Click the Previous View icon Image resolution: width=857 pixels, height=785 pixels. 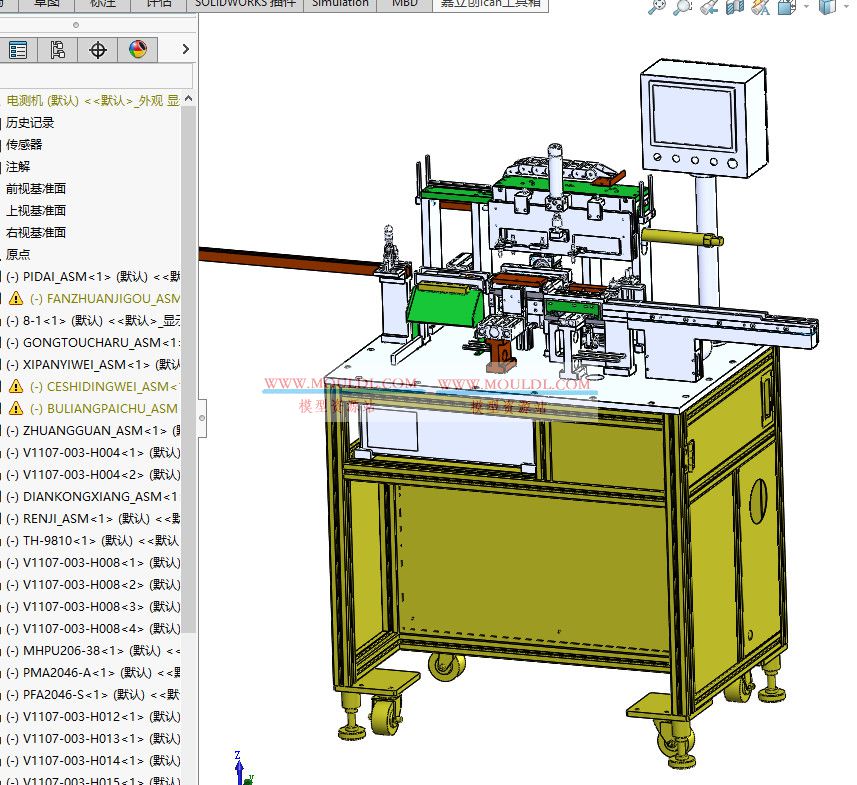pyautogui.click(x=710, y=8)
